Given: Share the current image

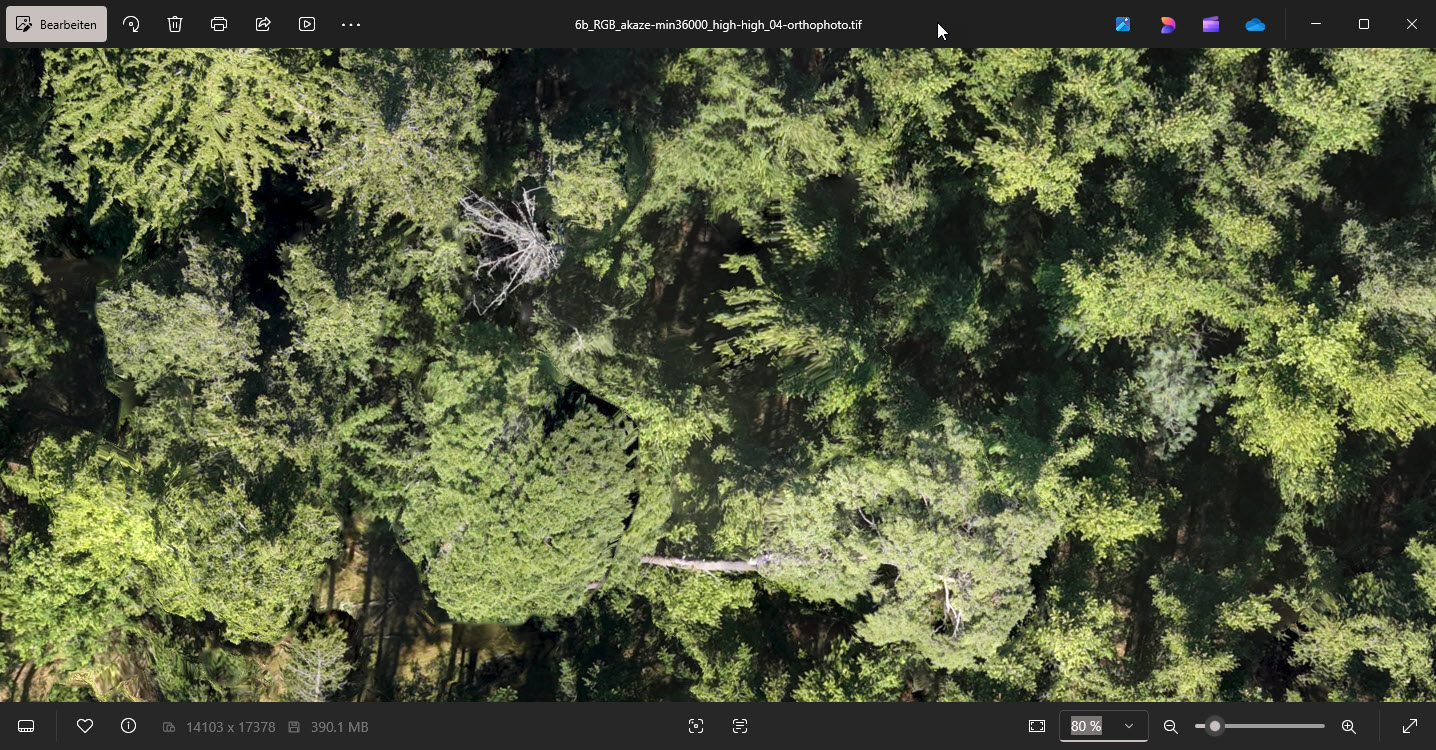Looking at the screenshot, I should 262,24.
